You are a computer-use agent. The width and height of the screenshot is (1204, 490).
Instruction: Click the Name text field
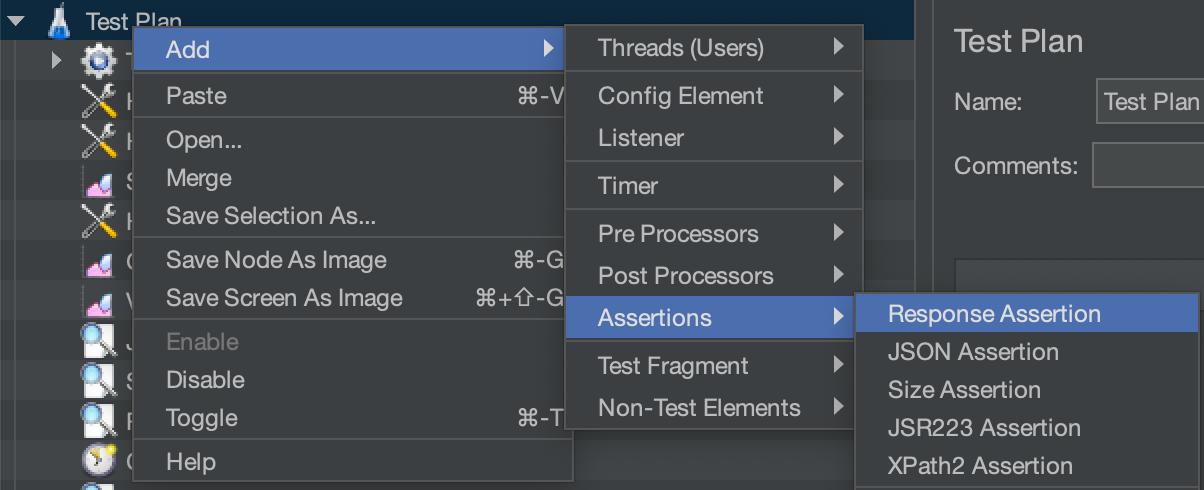point(1150,102)
